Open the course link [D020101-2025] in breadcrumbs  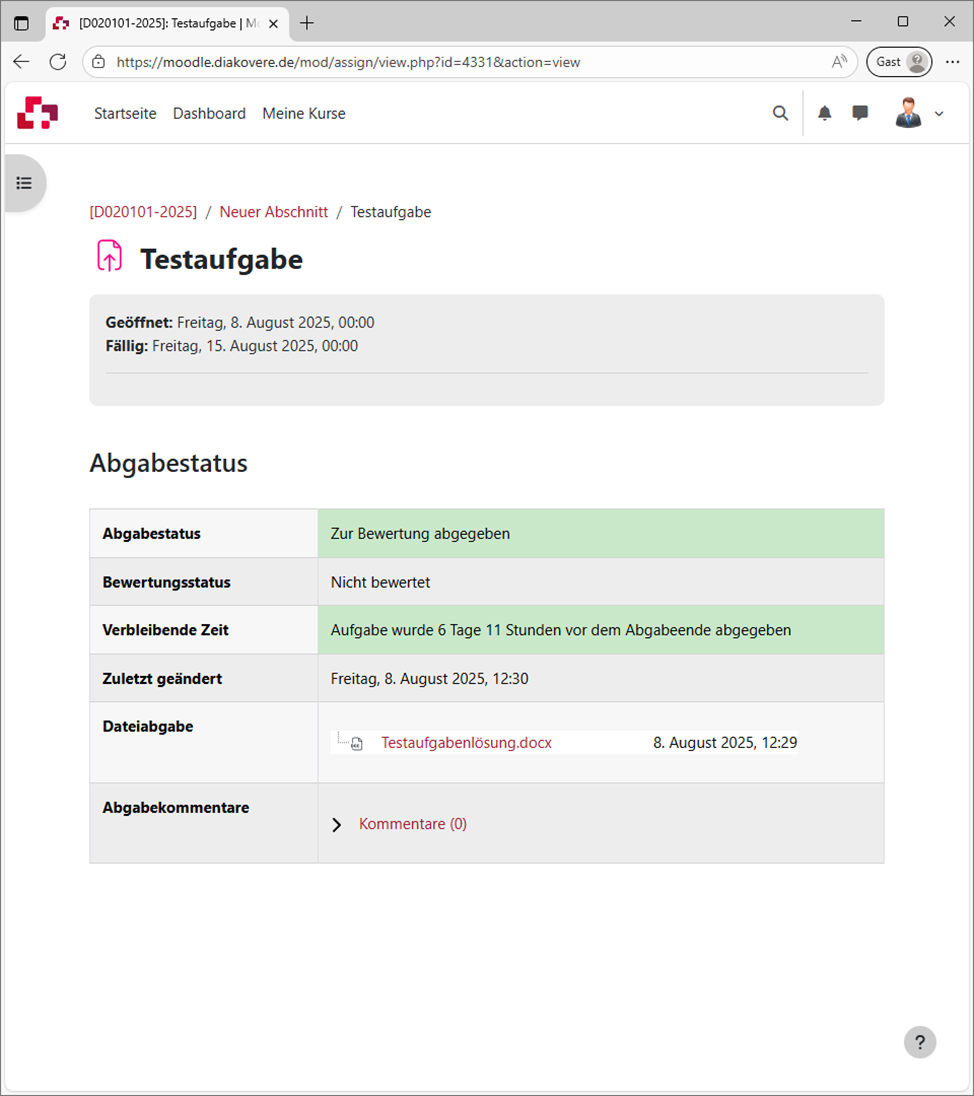(x=143, y=211)
